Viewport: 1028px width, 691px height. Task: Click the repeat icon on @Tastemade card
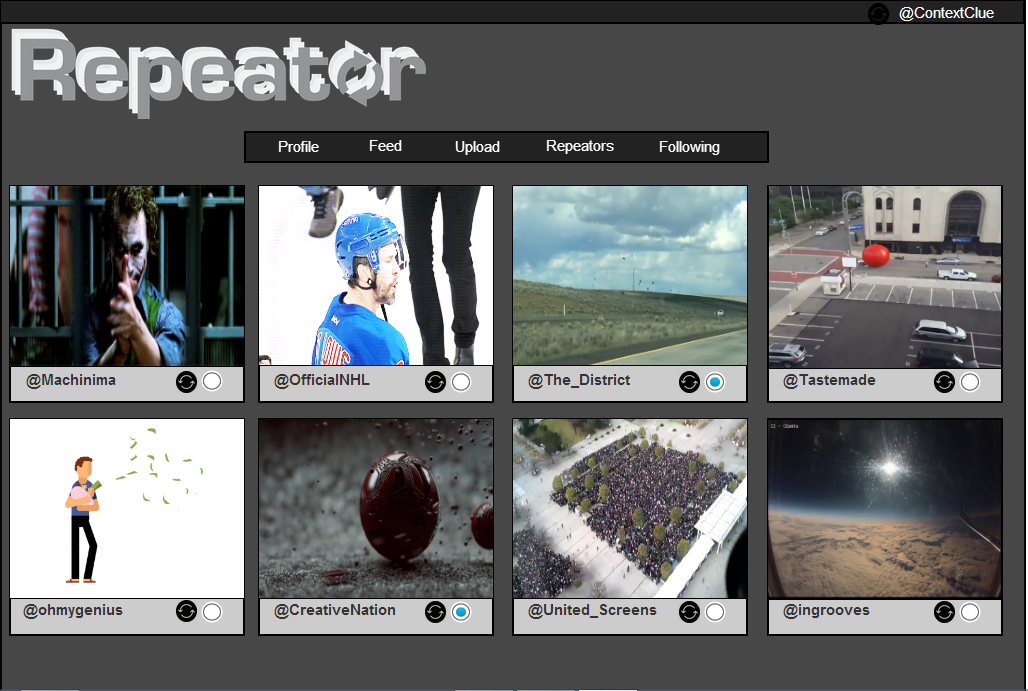tap(944, 382)
